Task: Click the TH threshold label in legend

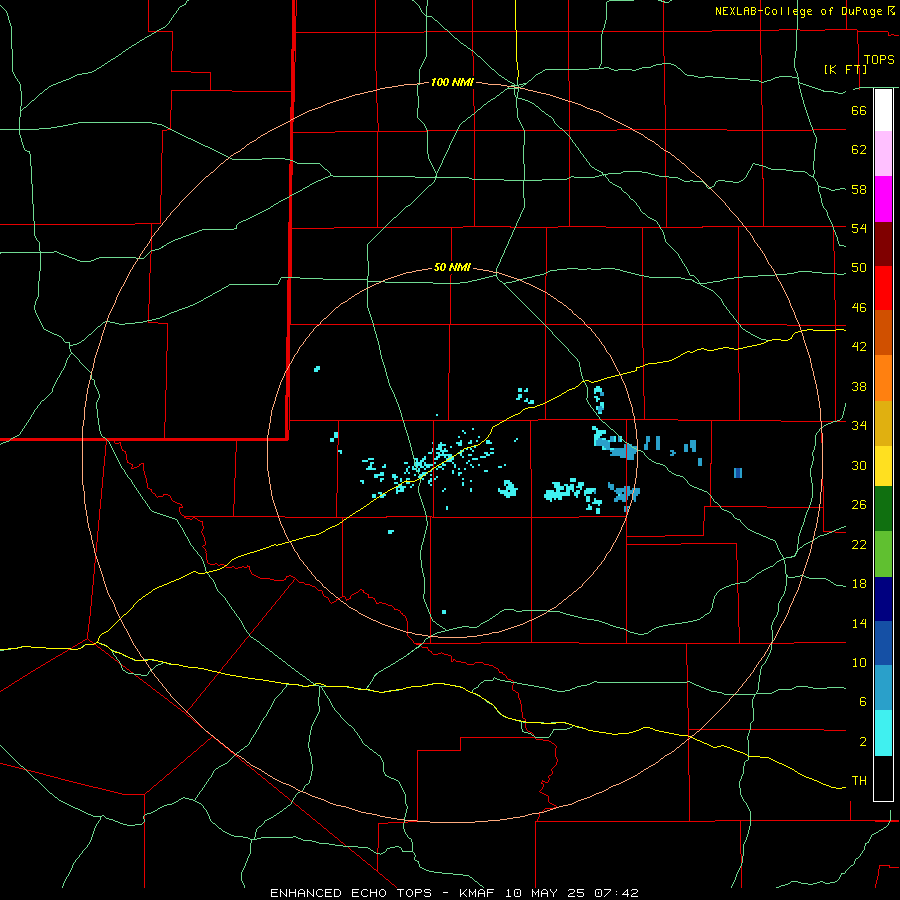Action: (x=859, y=781)
